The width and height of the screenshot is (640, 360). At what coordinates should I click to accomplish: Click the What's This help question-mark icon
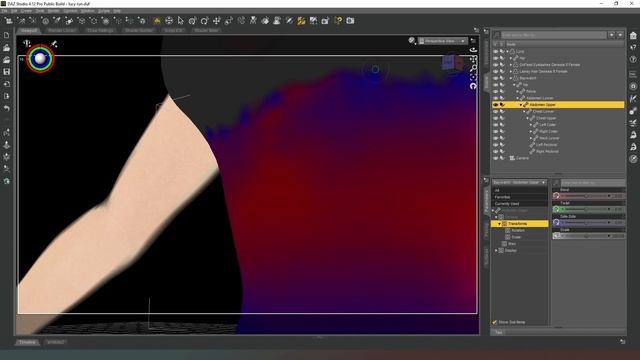pyautogui.click(x=338, y=20)
